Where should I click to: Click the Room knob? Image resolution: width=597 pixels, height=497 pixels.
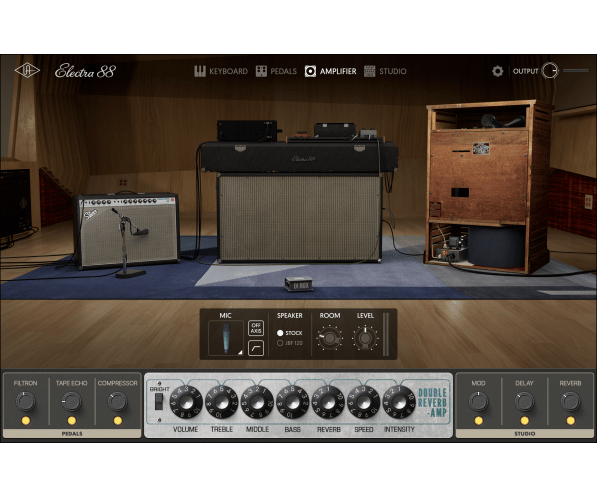329,338
